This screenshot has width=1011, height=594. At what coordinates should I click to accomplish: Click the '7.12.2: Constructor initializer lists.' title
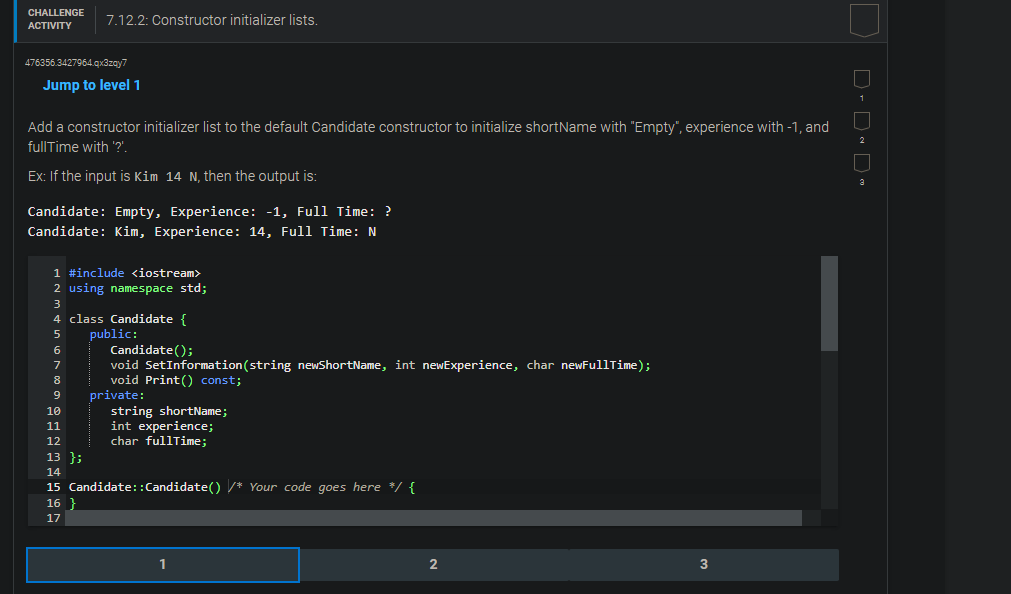click(212, 20)
